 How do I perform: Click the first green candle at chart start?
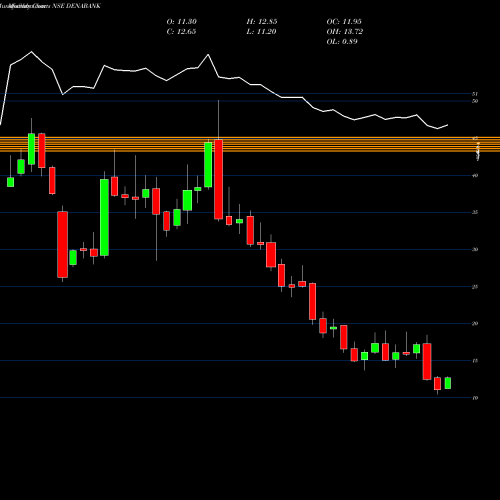(x=11, y=182)
